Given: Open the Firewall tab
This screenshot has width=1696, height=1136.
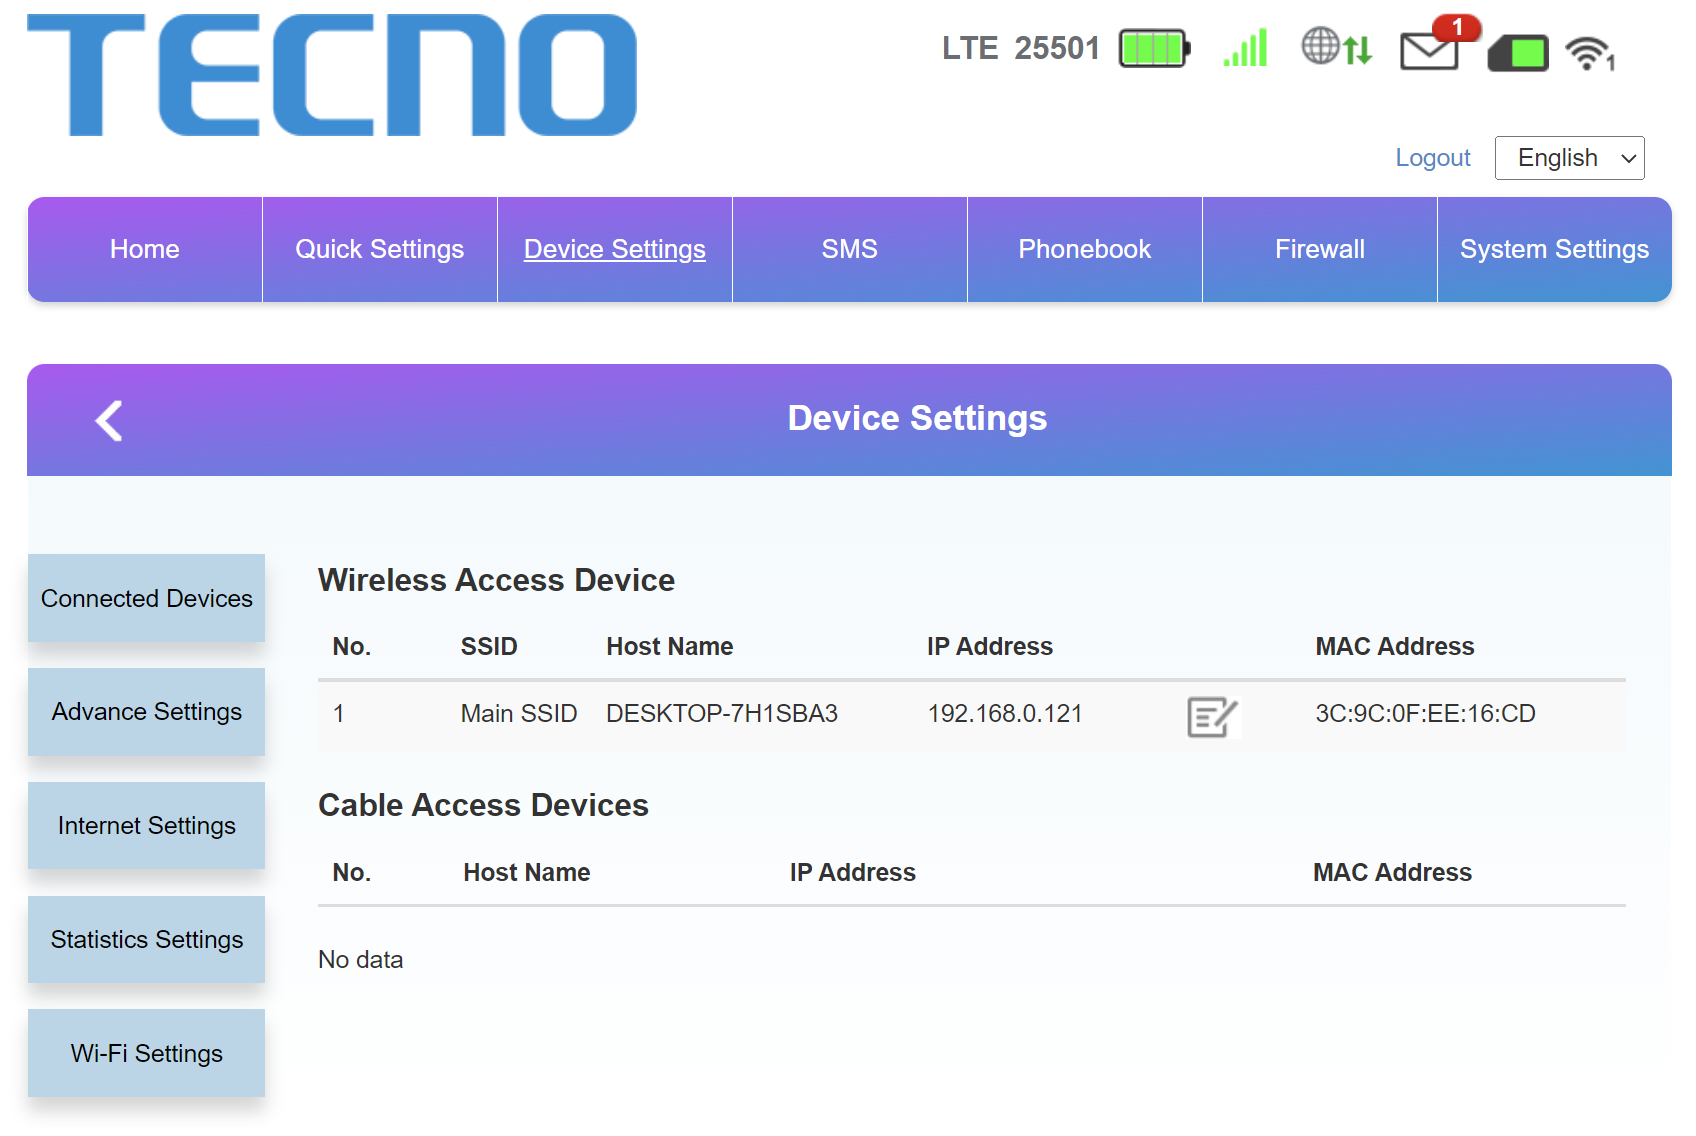Looking at the screenshot, I should click(1320, 250).
